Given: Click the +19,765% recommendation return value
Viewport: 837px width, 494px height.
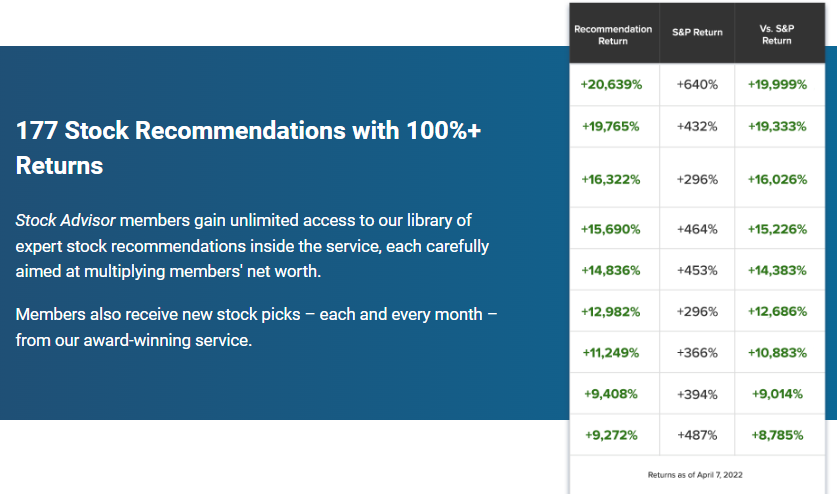Looking at the screenshot, I should [611, 126].
